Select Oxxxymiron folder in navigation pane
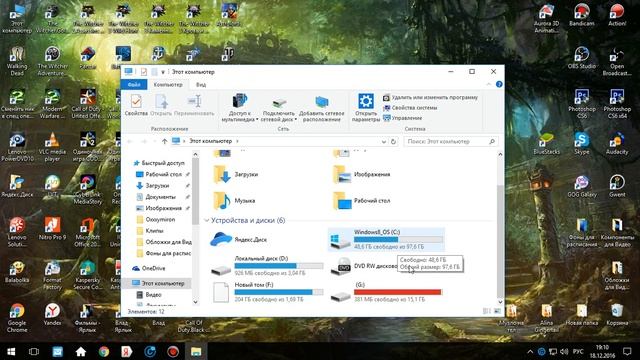This screenshot has height=360, width=640. (x=160, y=220)
